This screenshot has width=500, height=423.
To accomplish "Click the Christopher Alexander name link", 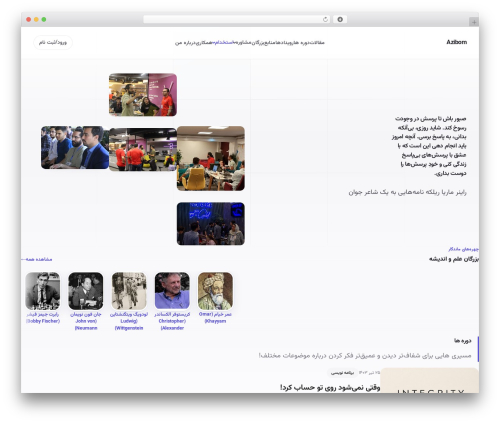I will 172,321.
